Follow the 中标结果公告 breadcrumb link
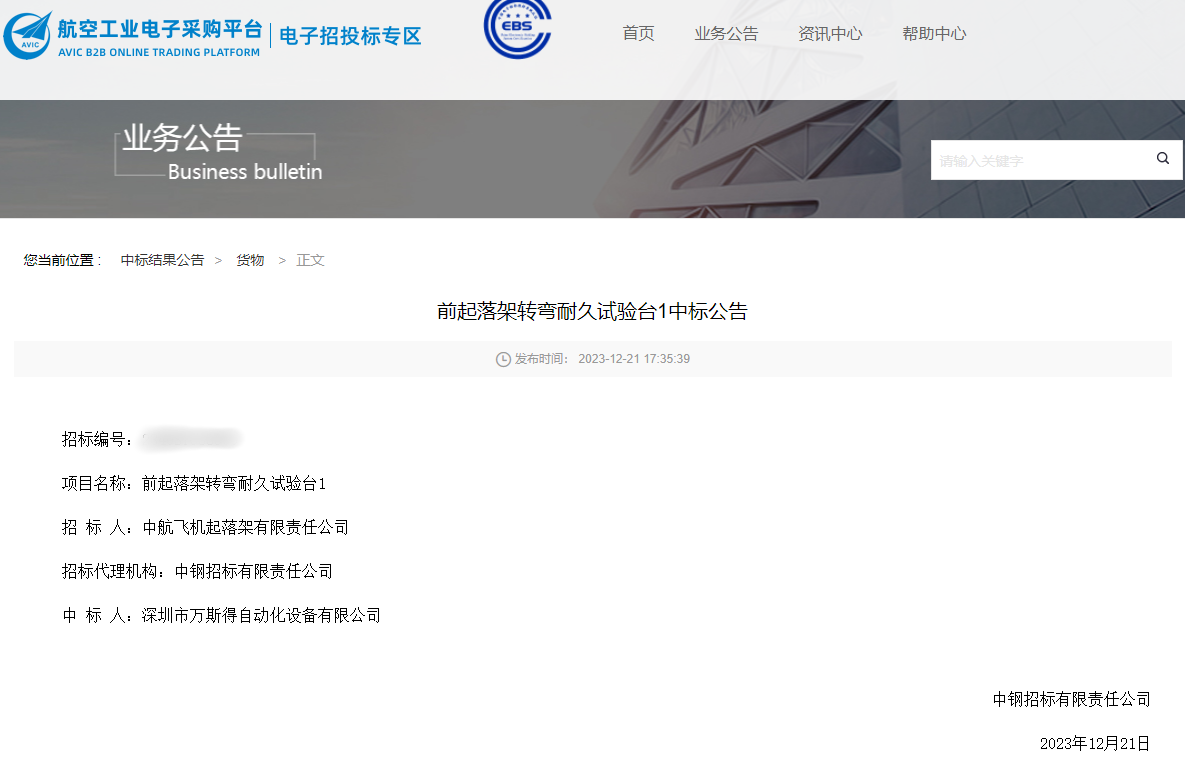 162,260
